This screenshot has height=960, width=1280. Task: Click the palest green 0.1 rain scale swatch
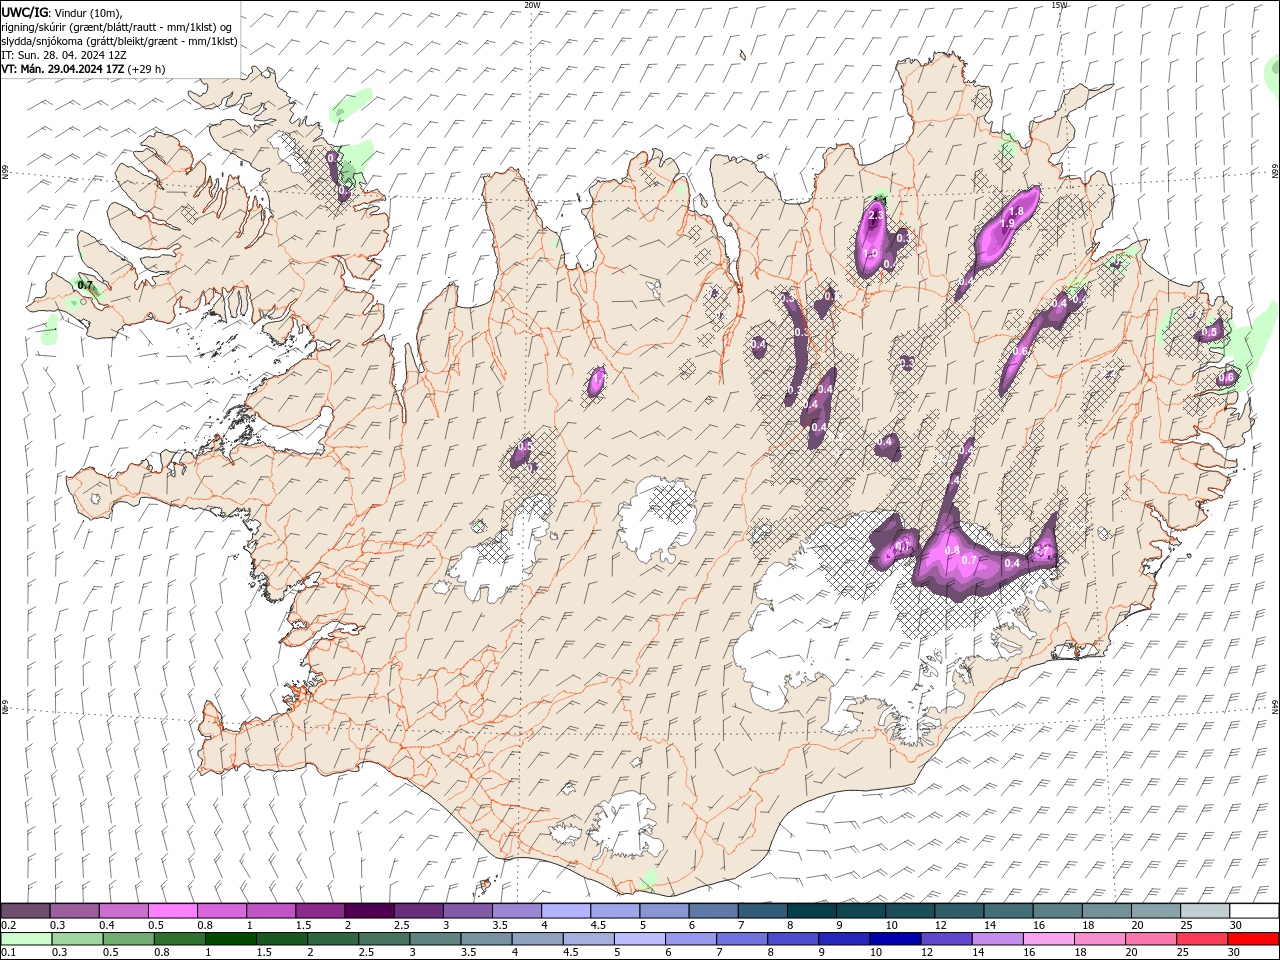[26, 939]
